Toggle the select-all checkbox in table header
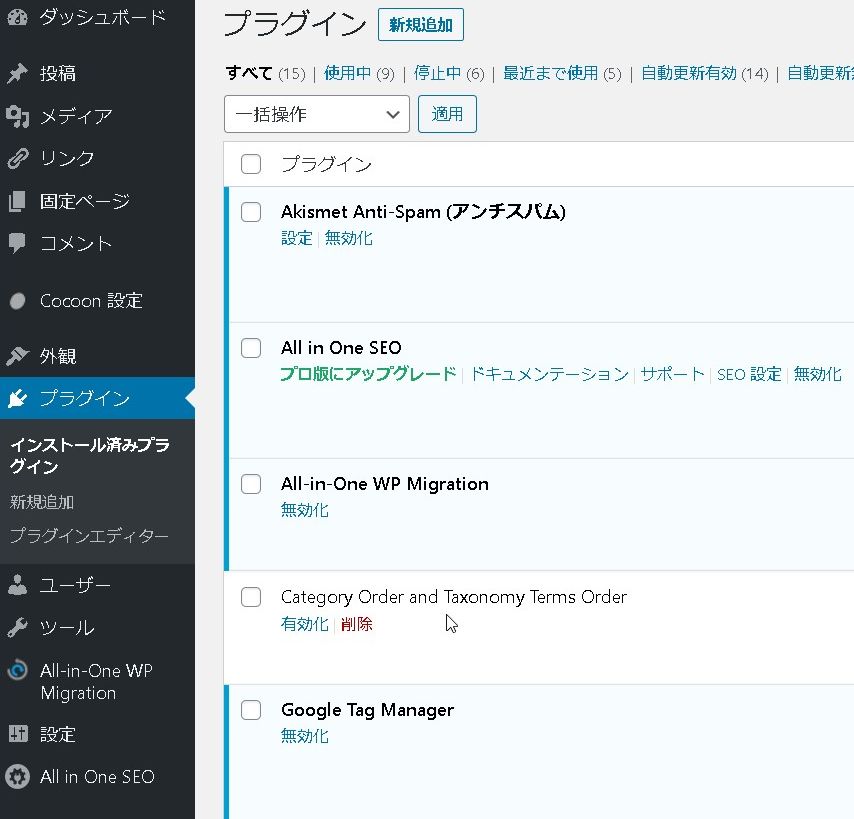Viewport: 854px width, 819px height. click(x=251, y=164)
